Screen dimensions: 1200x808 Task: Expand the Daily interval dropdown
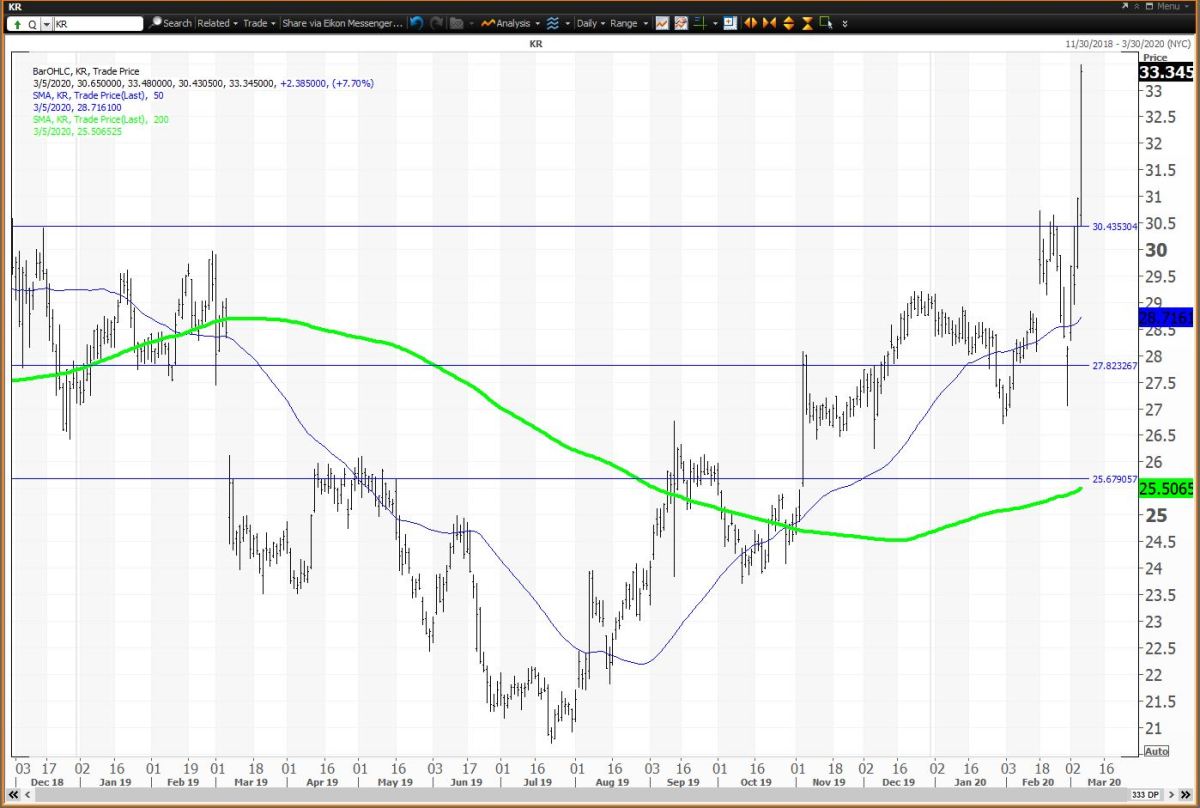pos(591,23)
